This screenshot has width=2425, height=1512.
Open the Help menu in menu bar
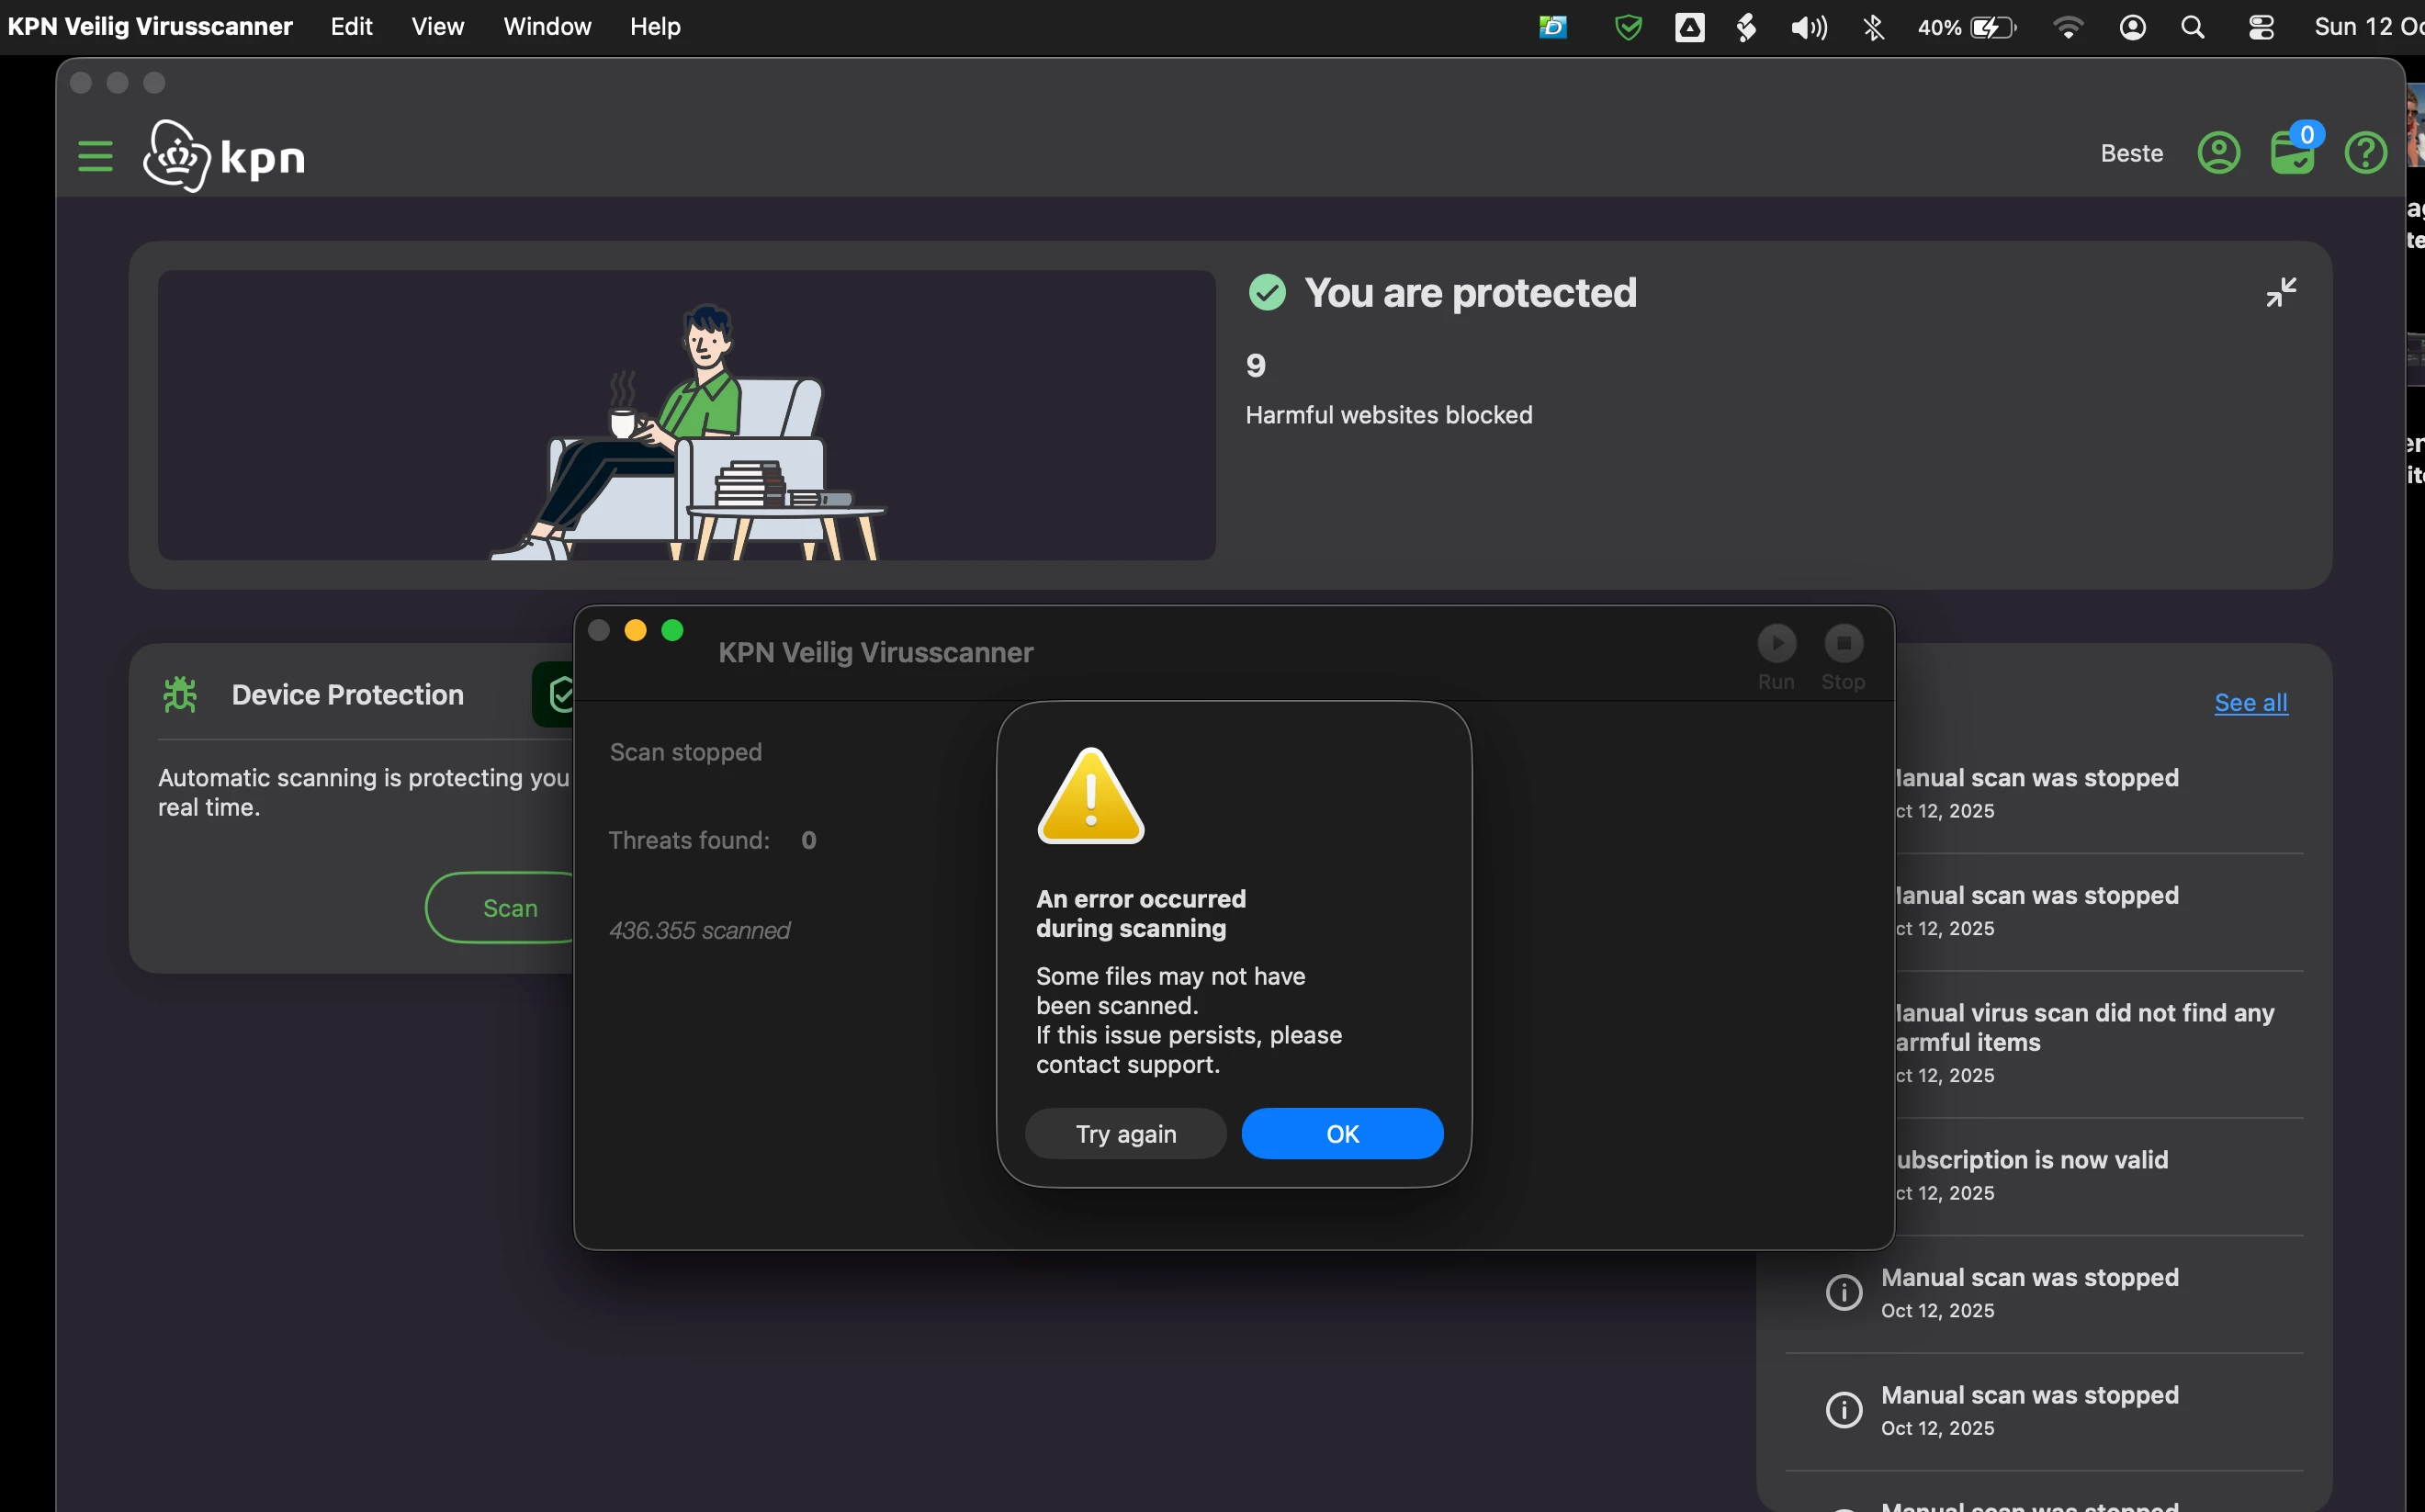pyautogui.click(x=655, y=27)
